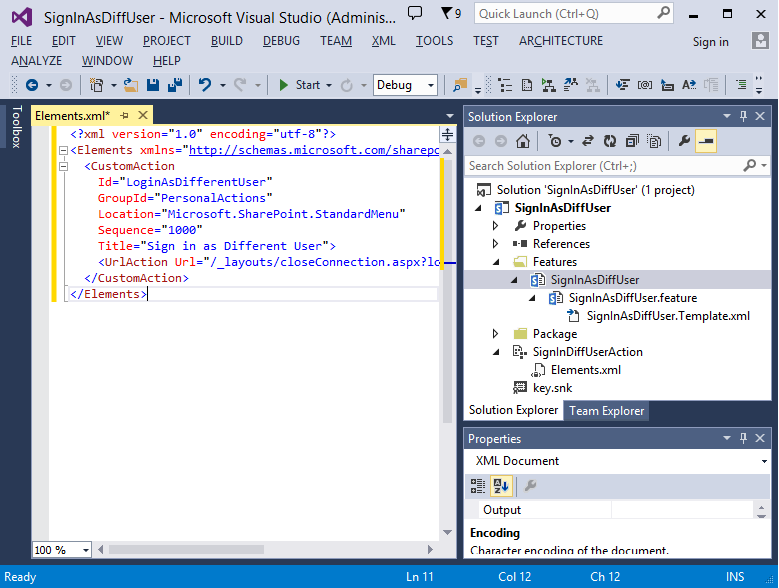This screenshot has height=588, width=779.
Task: Click the Sign in link
Action: [x=710, y=42]
